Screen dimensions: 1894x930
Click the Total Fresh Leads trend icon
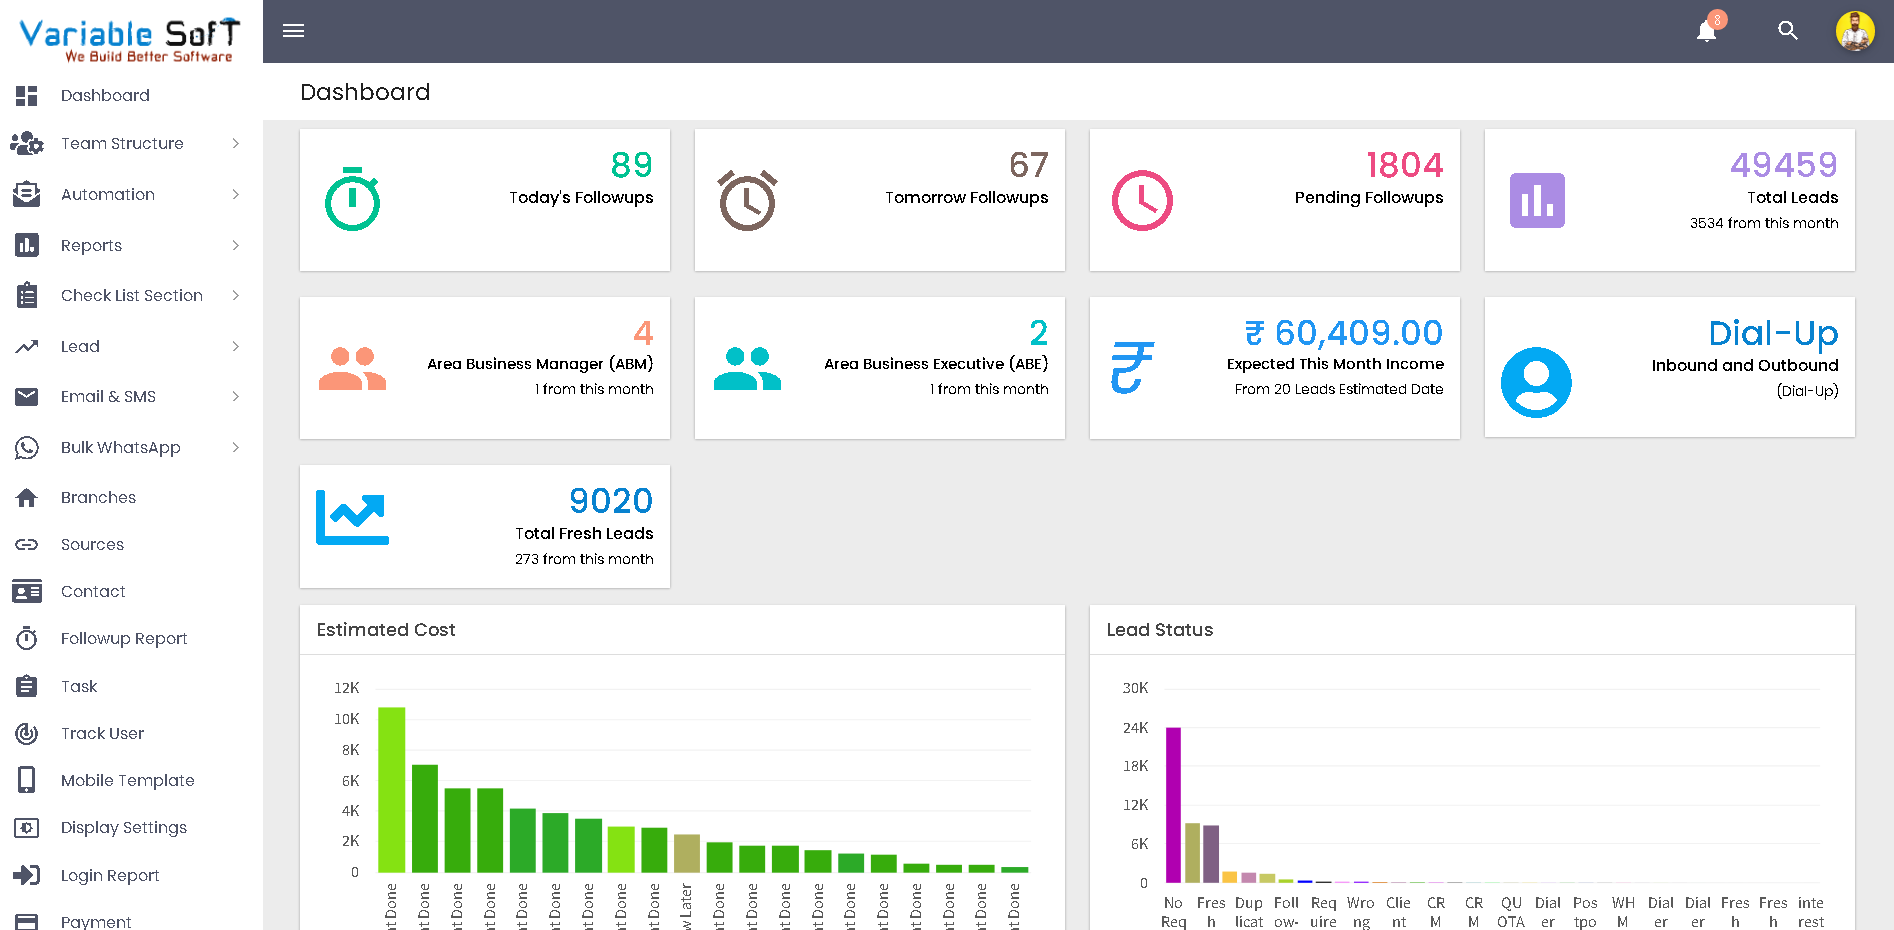coord(352,517)
